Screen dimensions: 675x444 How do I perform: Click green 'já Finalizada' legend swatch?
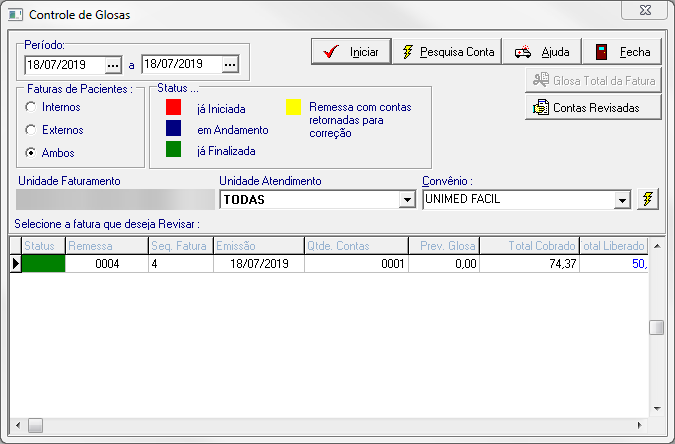(173, 149)
